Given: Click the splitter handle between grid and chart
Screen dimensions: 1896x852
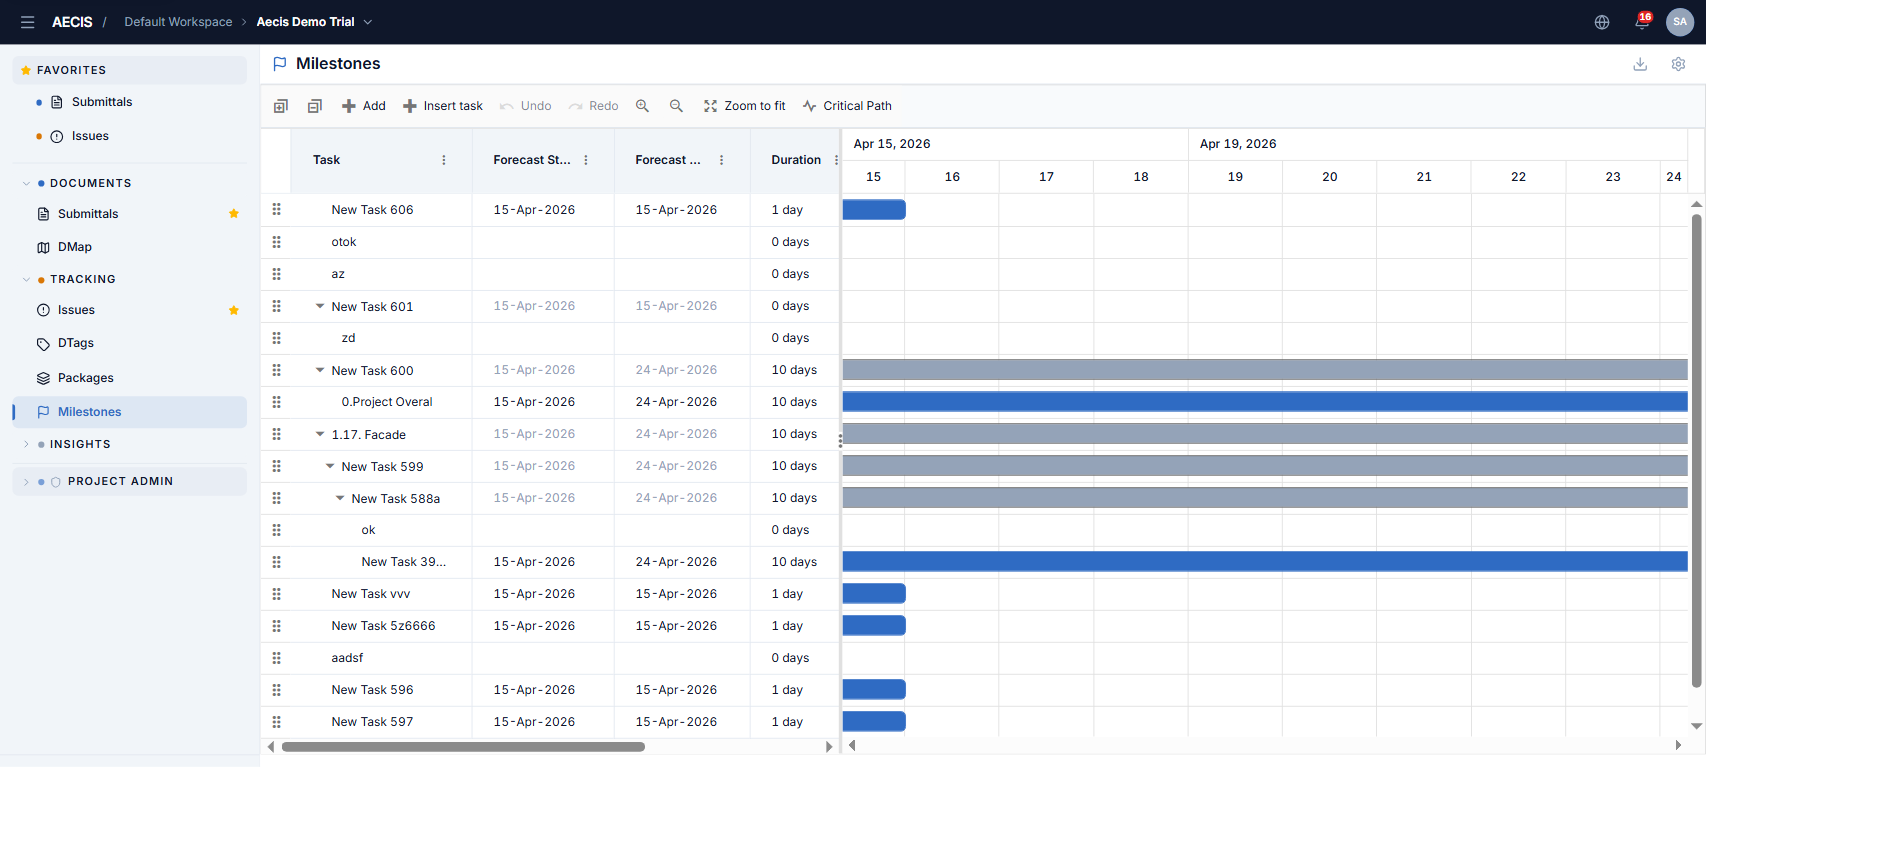Looking at the screenshot, I should tap(840, 440).
